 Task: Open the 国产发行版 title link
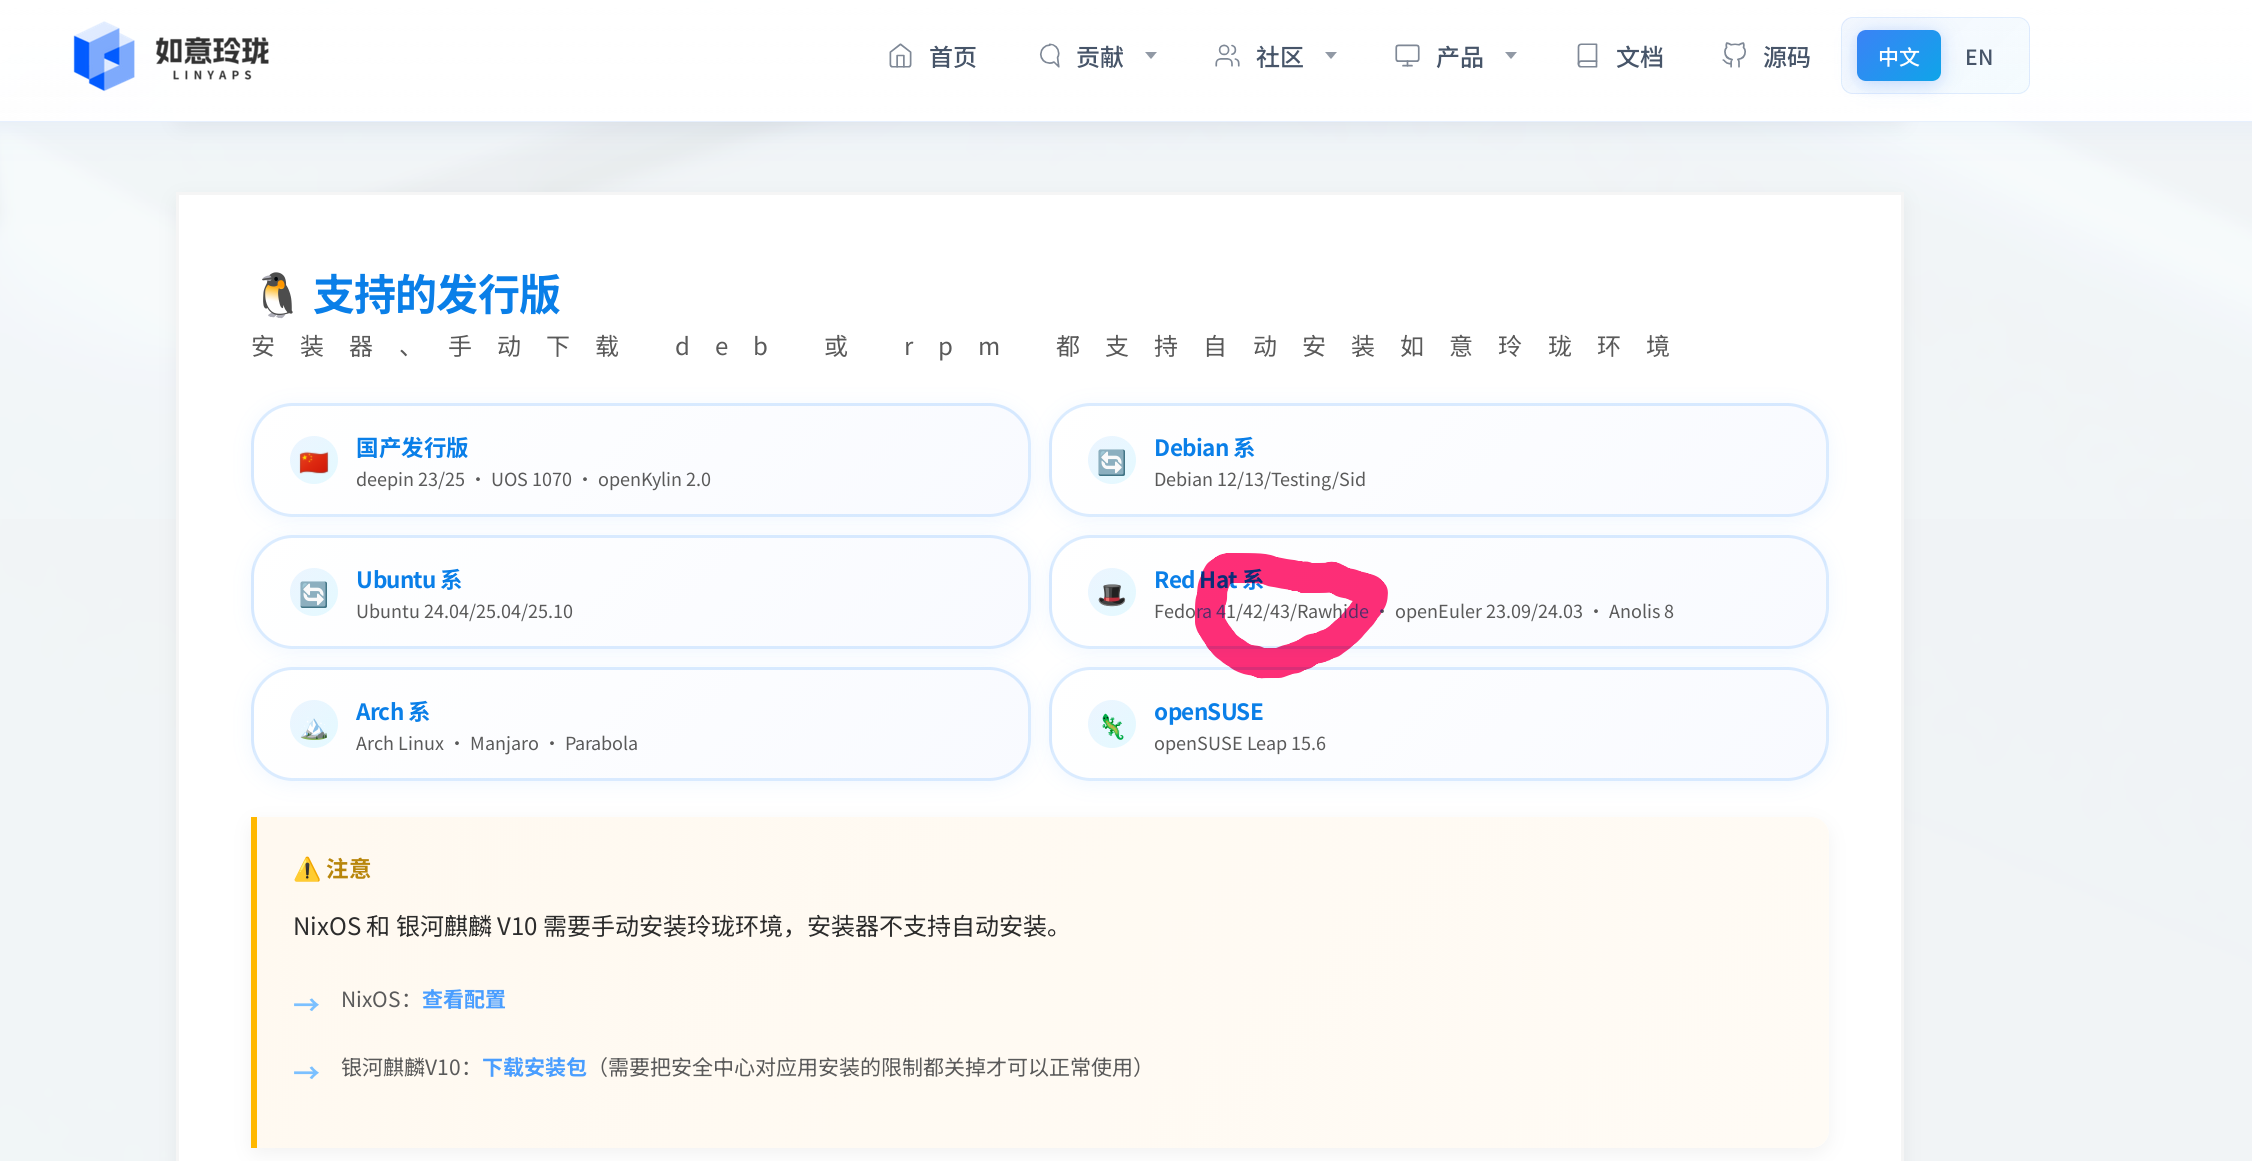pyautogui.click(x=412, y=447)
